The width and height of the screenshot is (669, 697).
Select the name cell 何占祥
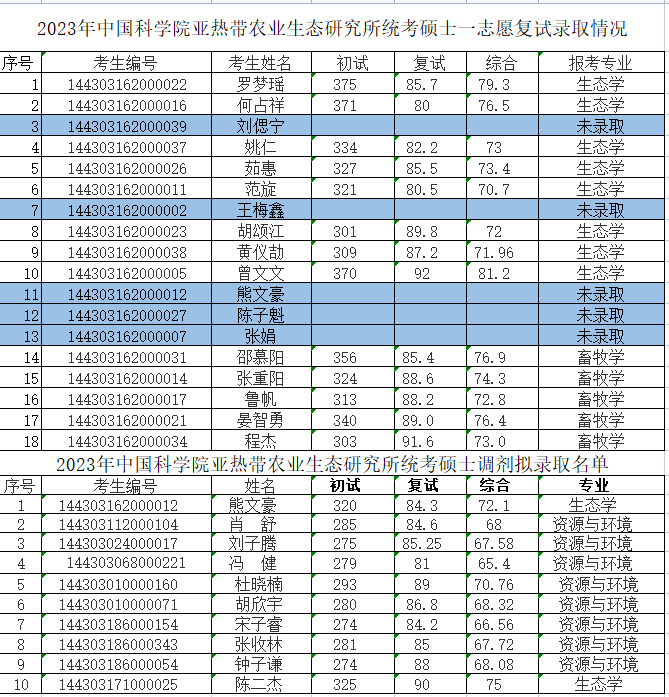pos(260,105)
